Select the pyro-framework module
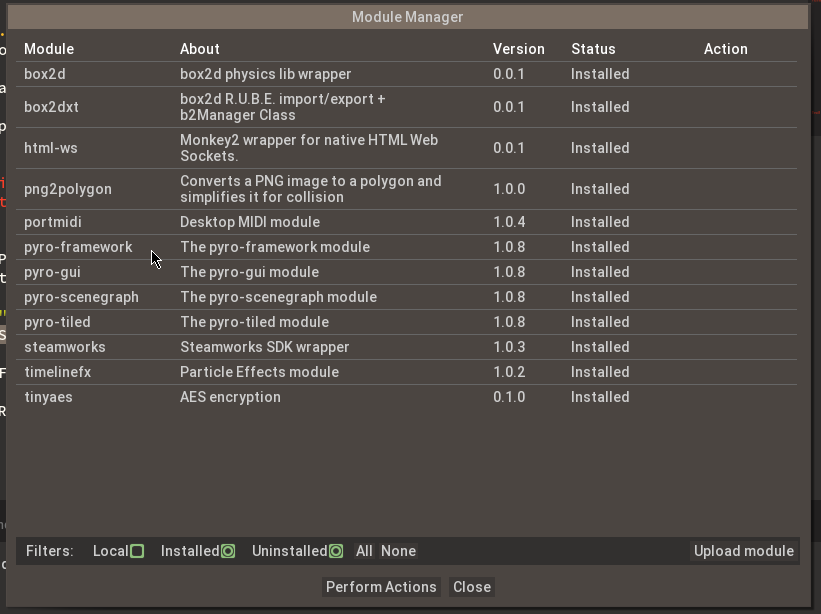The image size is (821, 614). (x=78, y=247)
